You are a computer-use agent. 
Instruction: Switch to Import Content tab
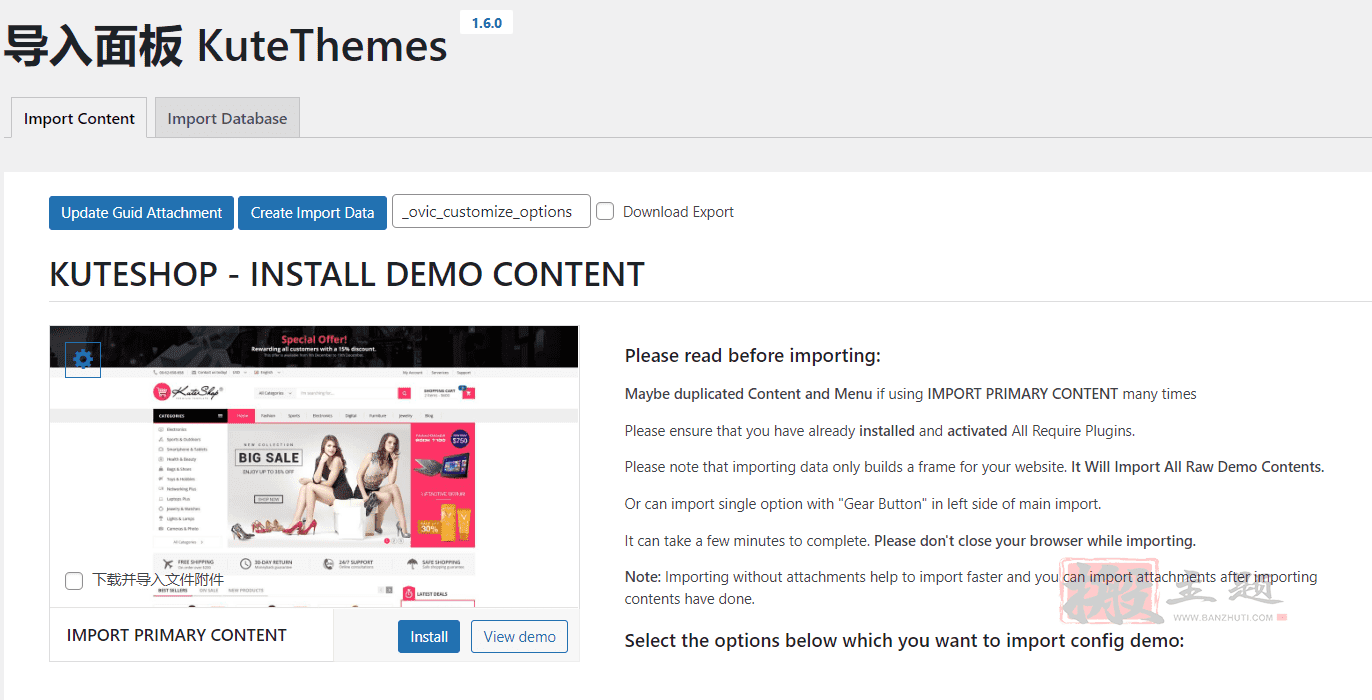coord(79,118)
